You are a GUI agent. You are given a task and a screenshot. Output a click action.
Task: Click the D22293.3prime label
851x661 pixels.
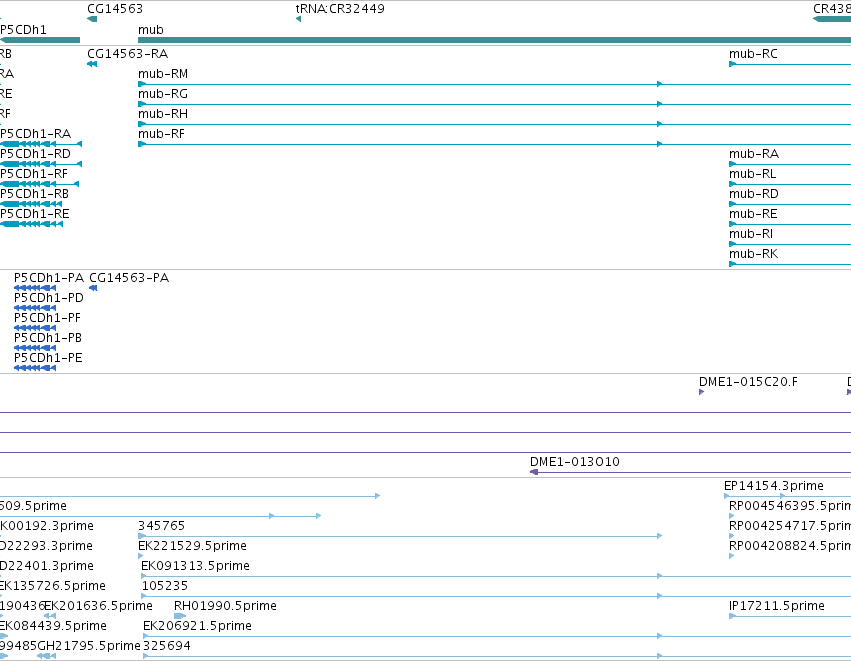click(x=46, y=546)
